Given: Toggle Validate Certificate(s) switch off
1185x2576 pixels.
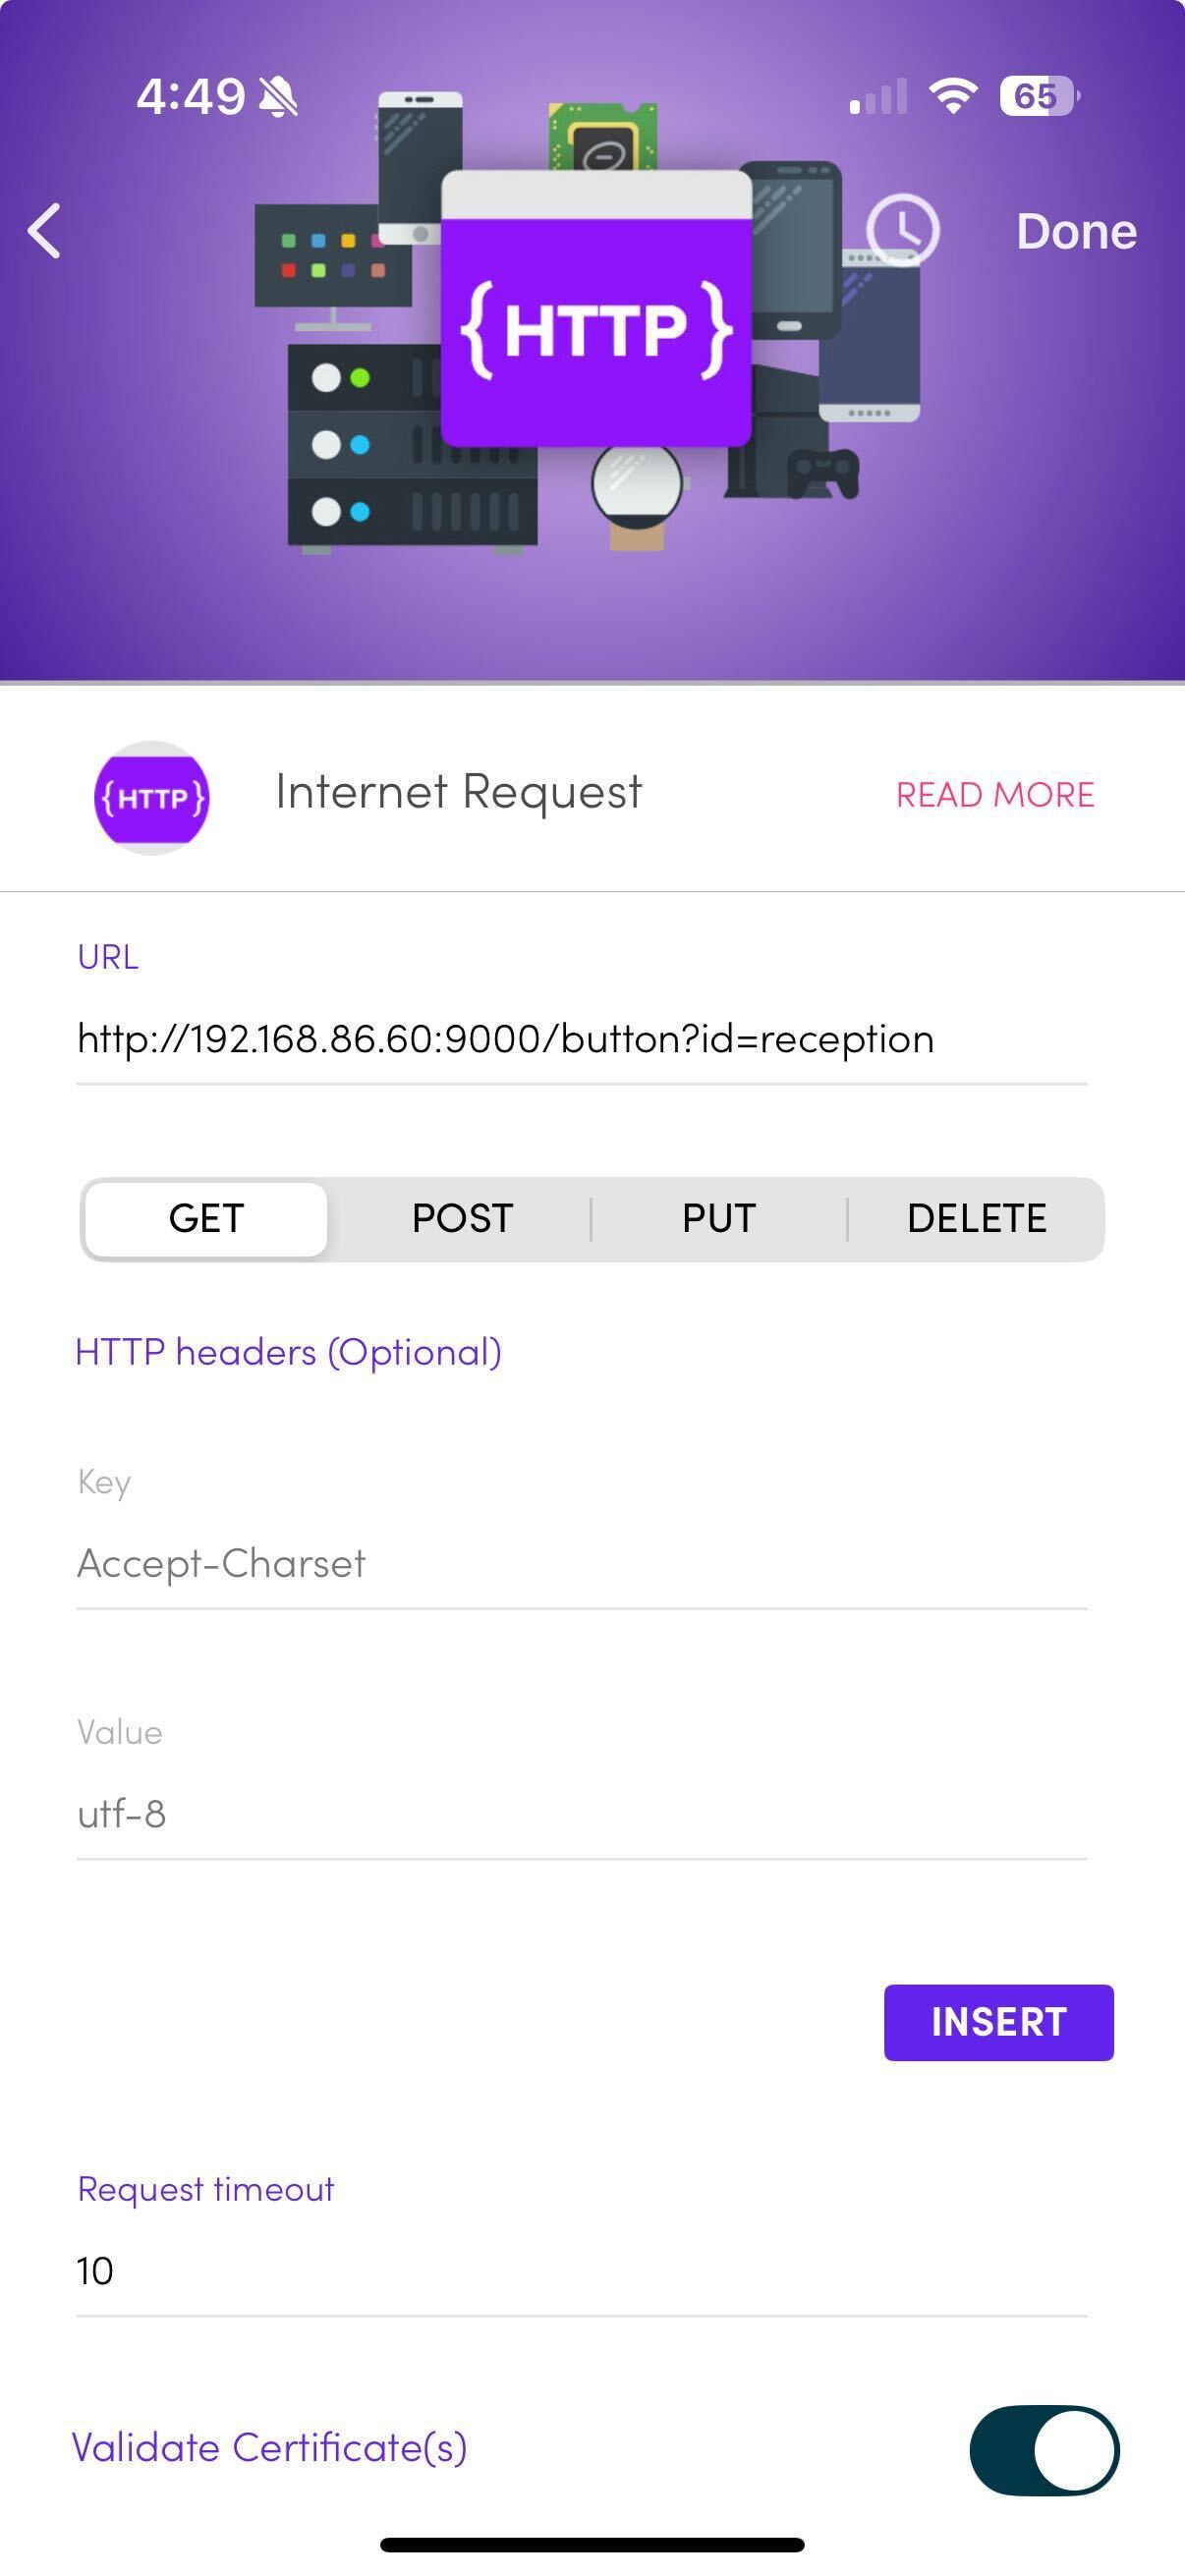Looking at the screenshot, I should [x=1043, y=2450].
